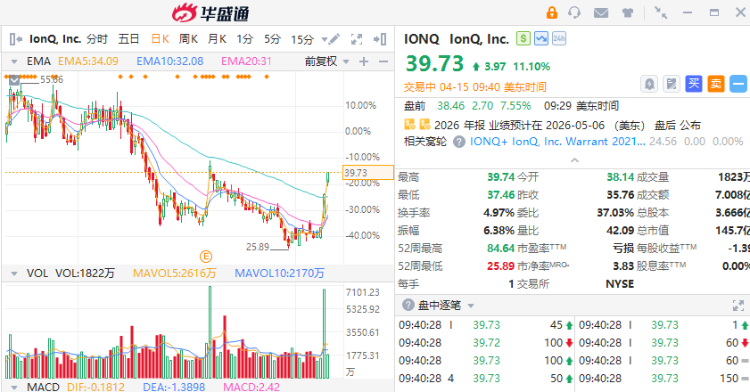Screen dimensions: 750x392
Task: Click the blue minus remove-from-watchlist button
Action: coord(739,85)
